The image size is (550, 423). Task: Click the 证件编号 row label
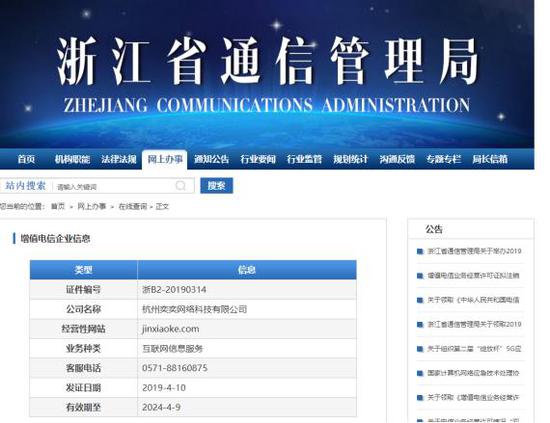(x=83, y=290)
